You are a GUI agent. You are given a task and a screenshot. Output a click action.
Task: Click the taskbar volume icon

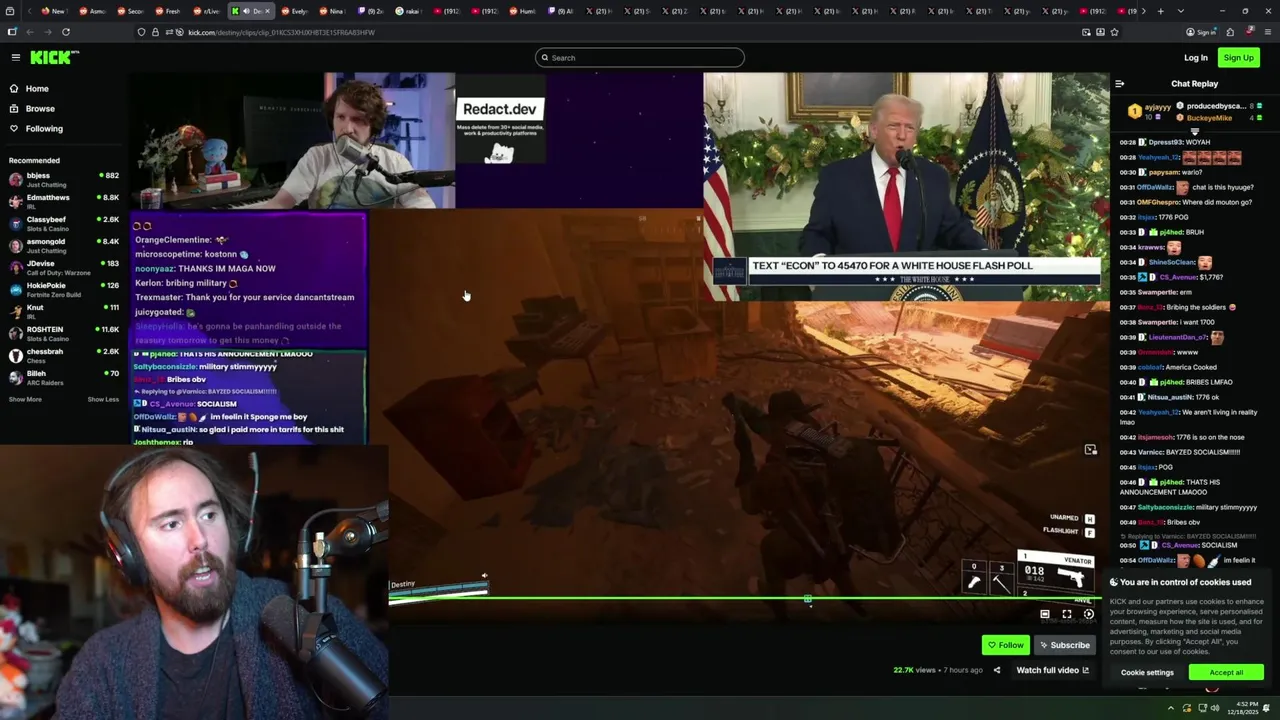[1215, 708]
